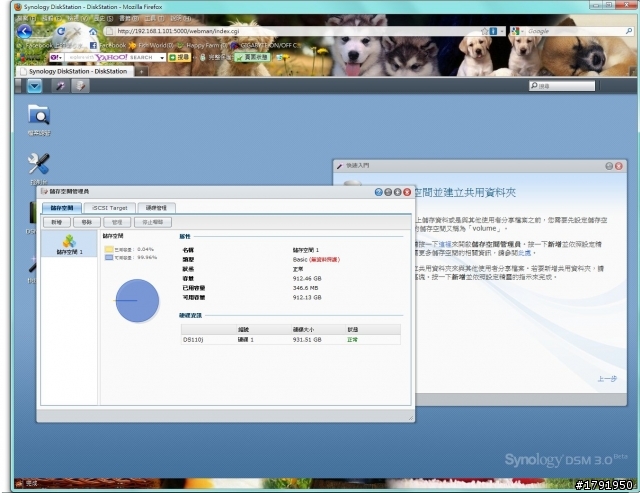Click the 這裡 link in Quick Start text
640x493 pixels.
pyautogui.click(x=445, y=244)
